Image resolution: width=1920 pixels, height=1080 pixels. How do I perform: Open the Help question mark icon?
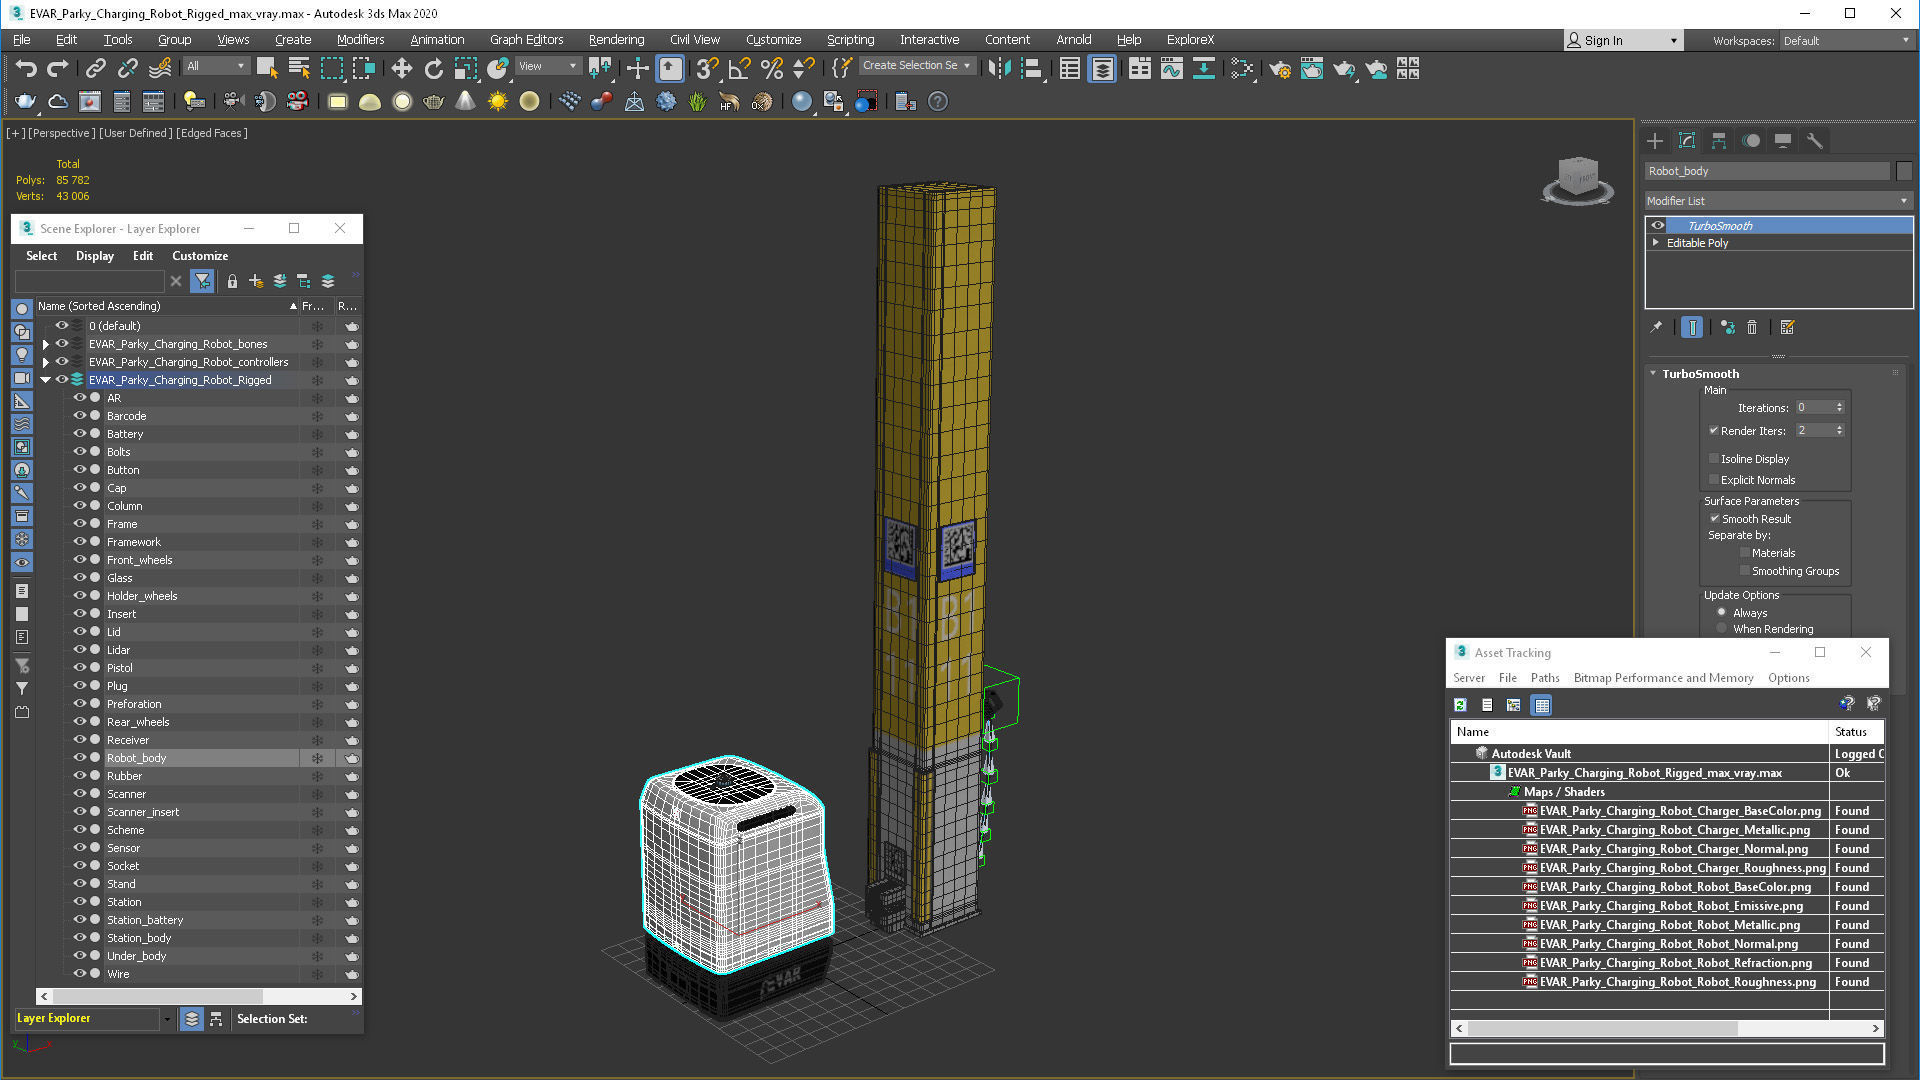pos(937,101)
